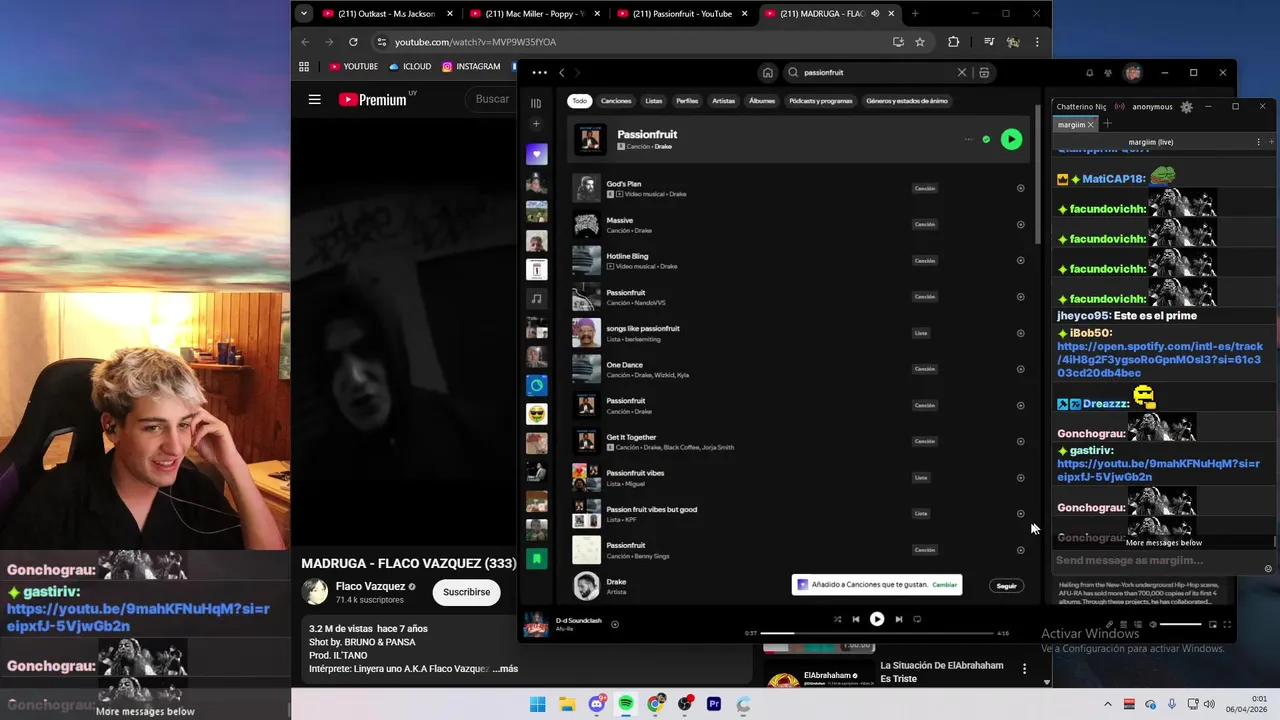
Task: Open Spotify miniplayer icon
Action: [x=1213, y=625]
